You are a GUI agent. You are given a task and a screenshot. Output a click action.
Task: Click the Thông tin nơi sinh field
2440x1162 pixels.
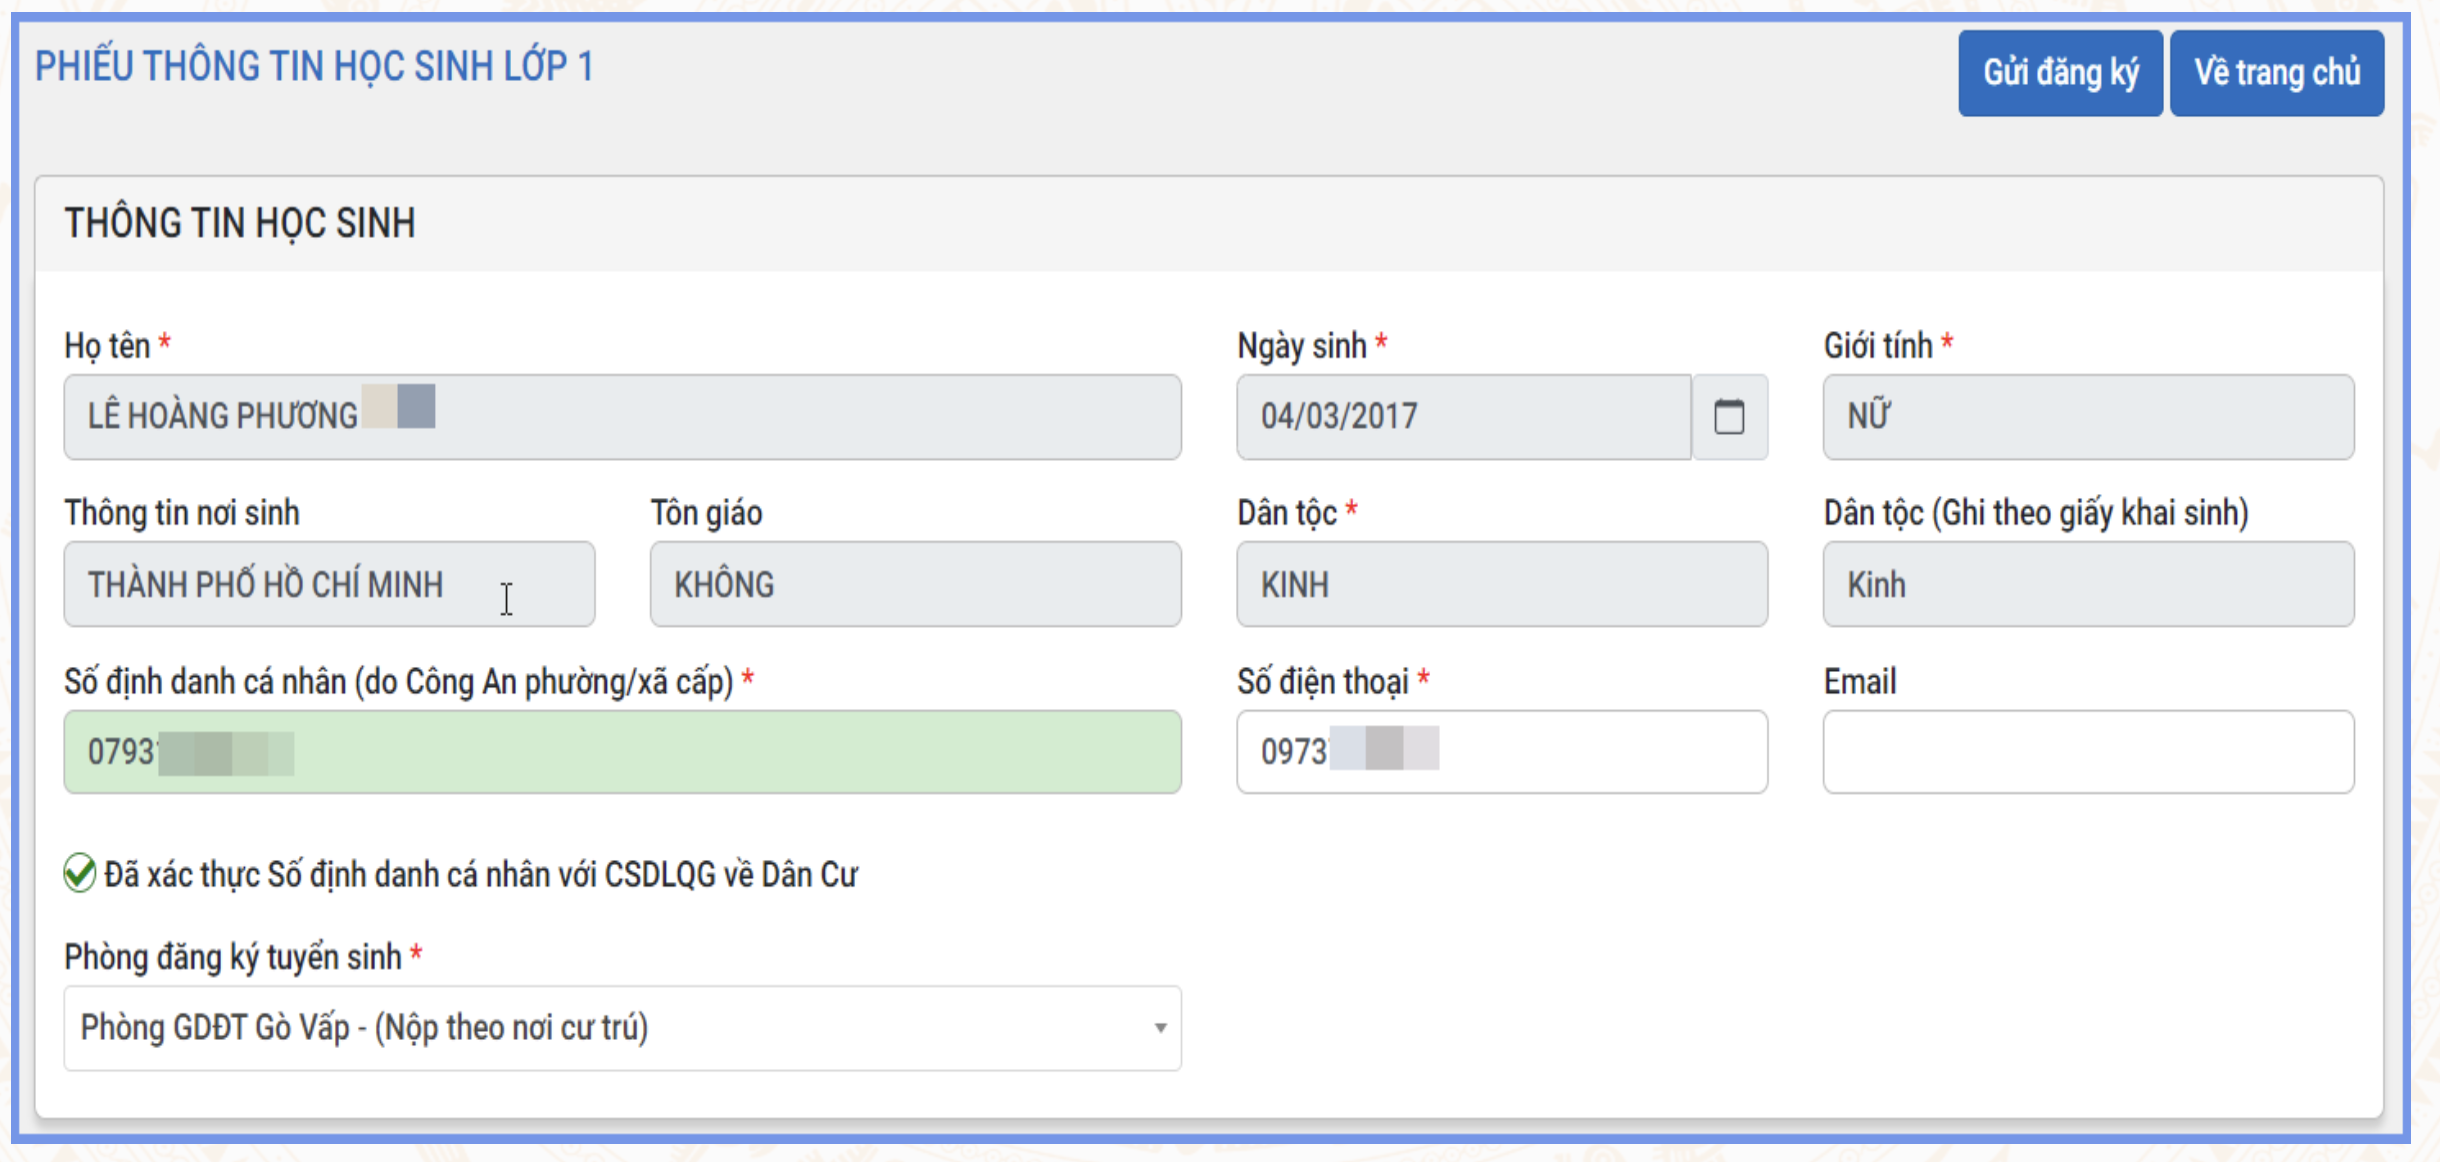tap(329, 584)
